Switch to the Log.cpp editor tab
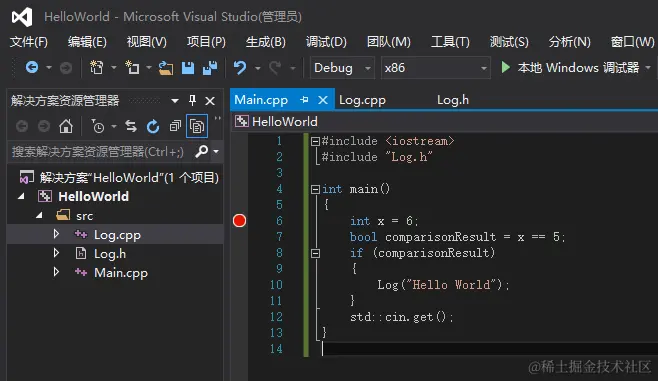 (362, 100)
